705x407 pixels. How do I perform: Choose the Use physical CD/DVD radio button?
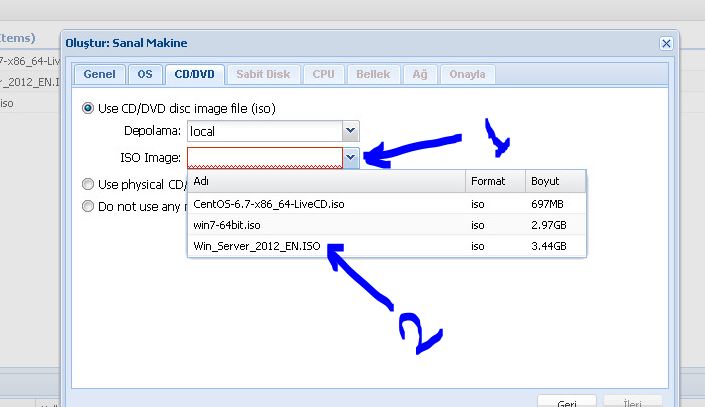88,184
